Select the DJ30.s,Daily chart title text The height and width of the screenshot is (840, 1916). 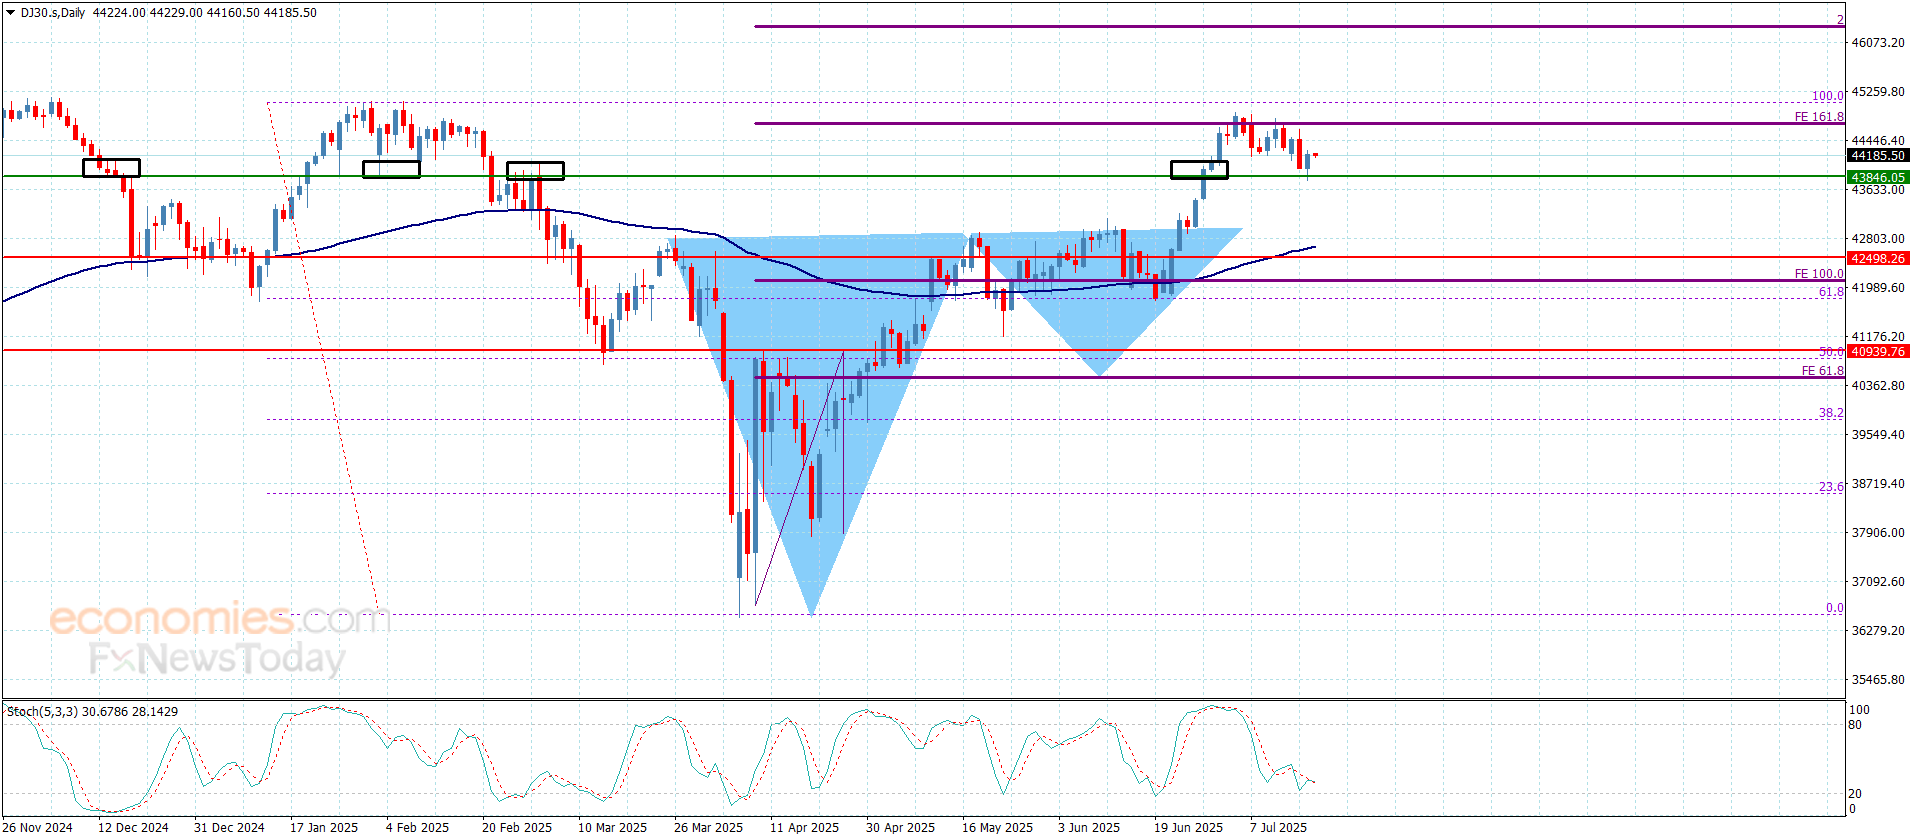click(x=53, y=13)
